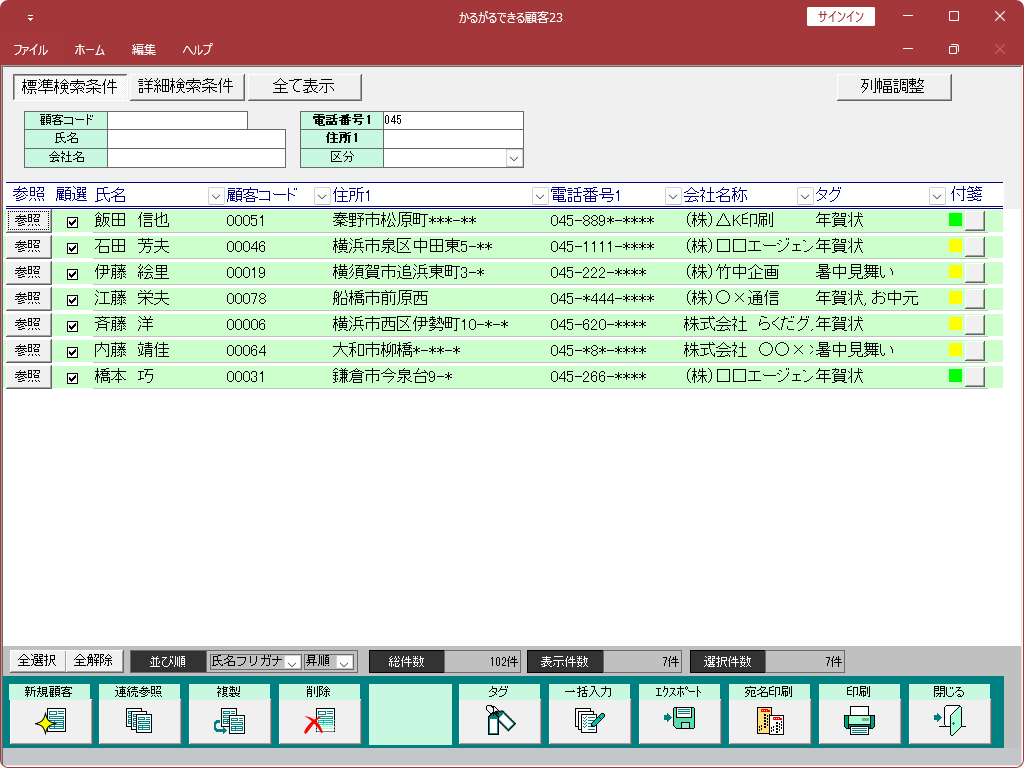Open 会社名称 column filter dropdown
This screenshot has width=1024, height=768.
[x=805, y=195]
